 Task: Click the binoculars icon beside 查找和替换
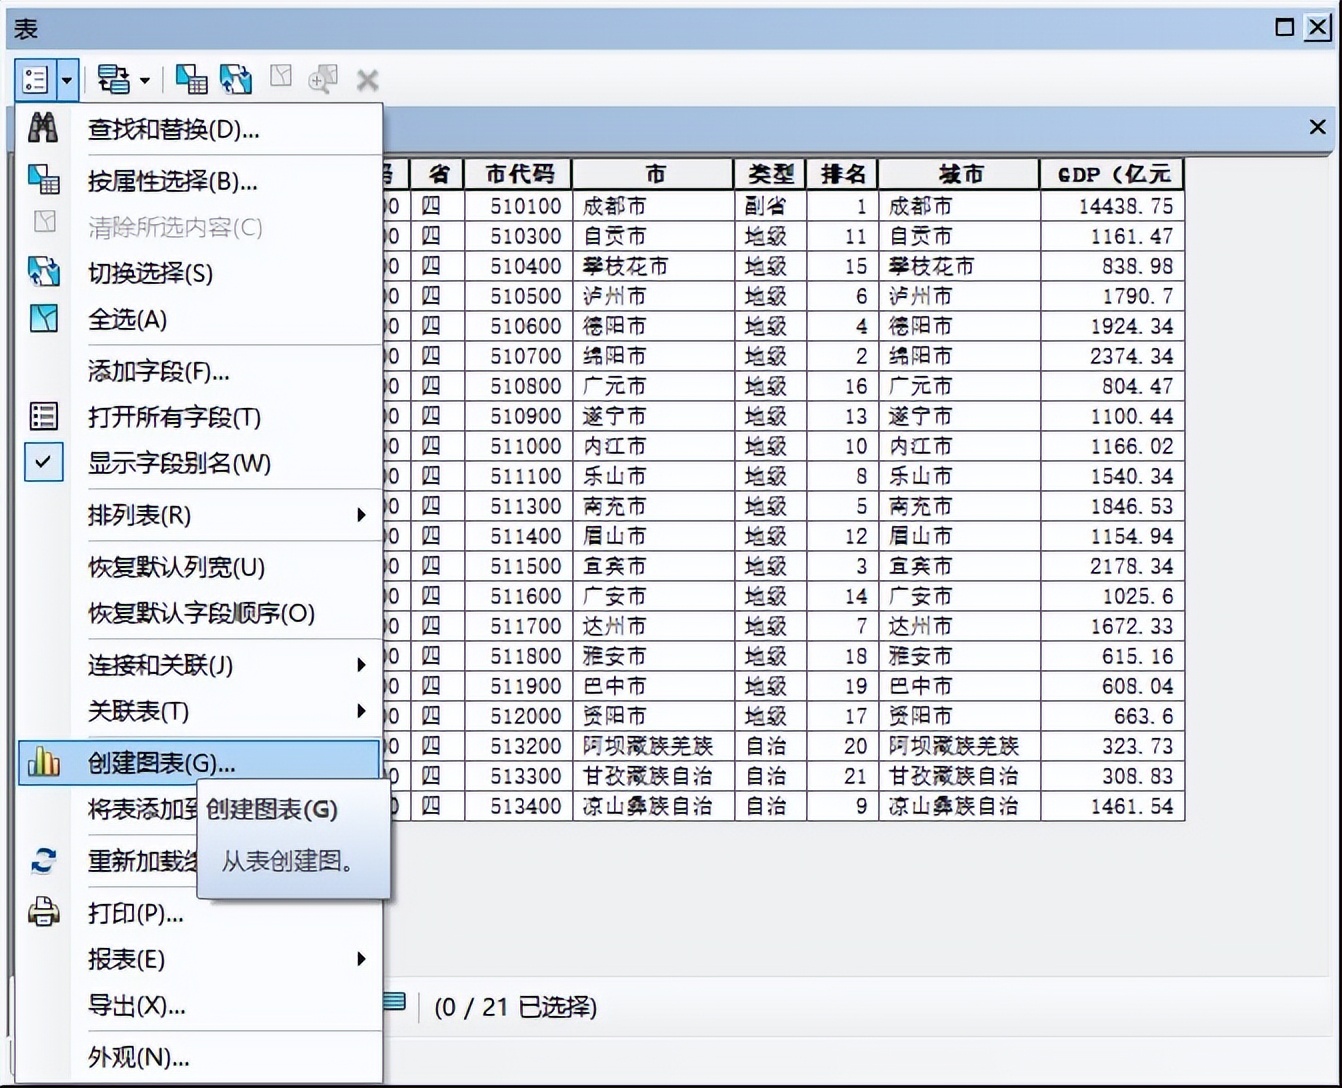[44, 128]
